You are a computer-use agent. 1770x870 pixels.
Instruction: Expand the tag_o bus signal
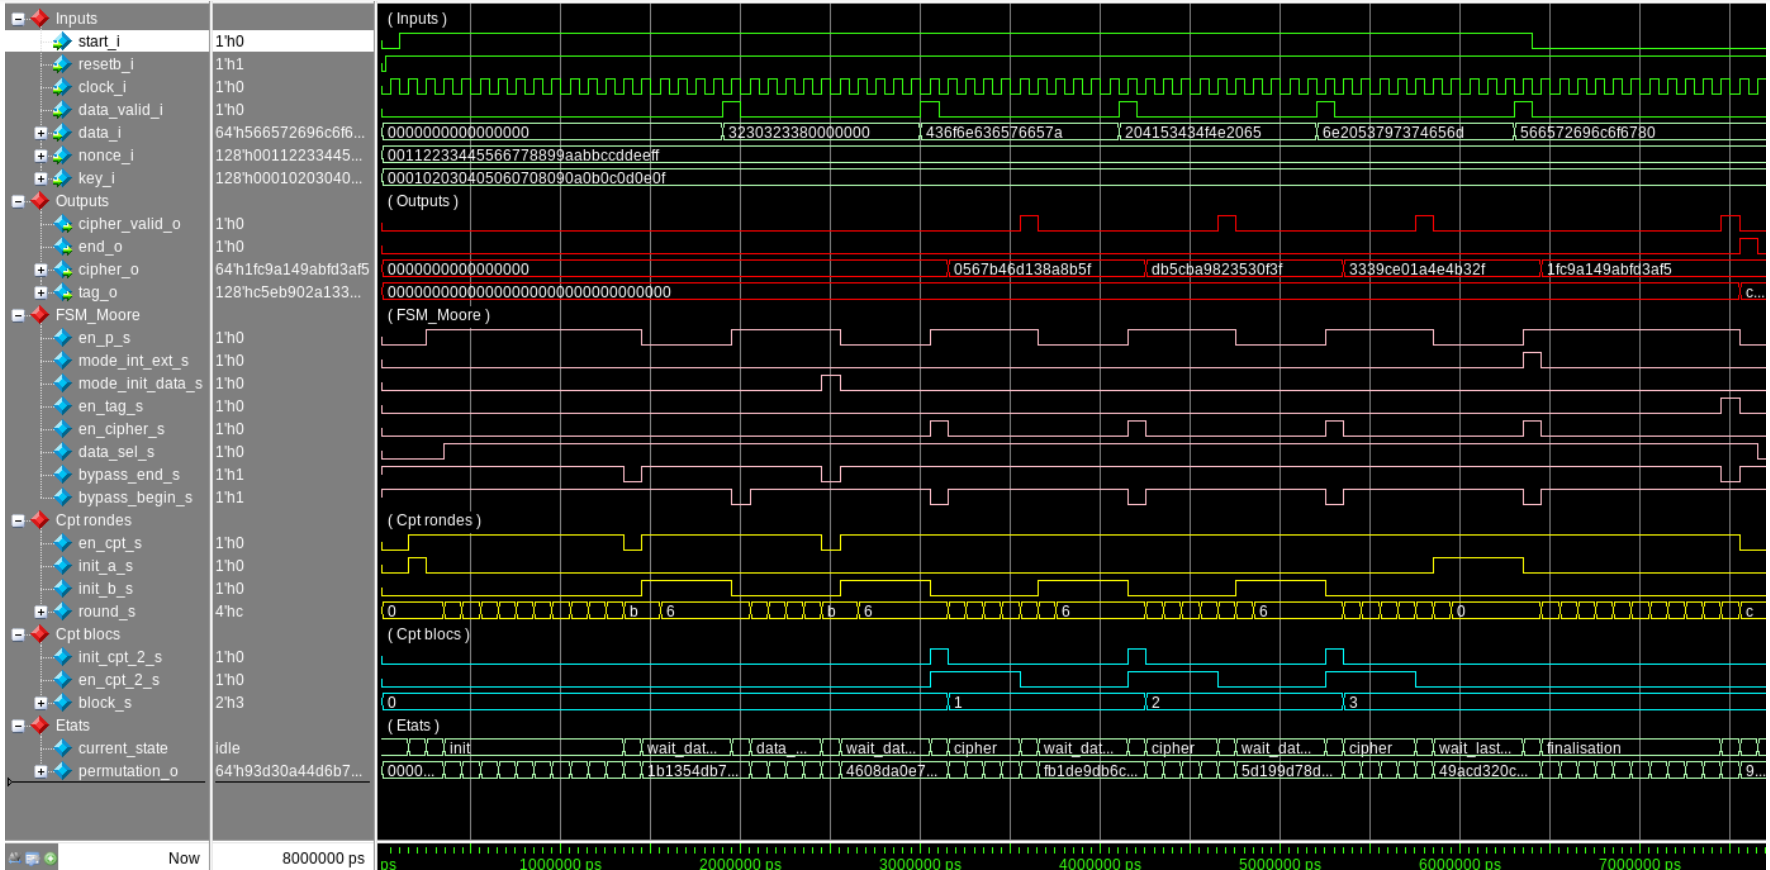tap(40, 292)
